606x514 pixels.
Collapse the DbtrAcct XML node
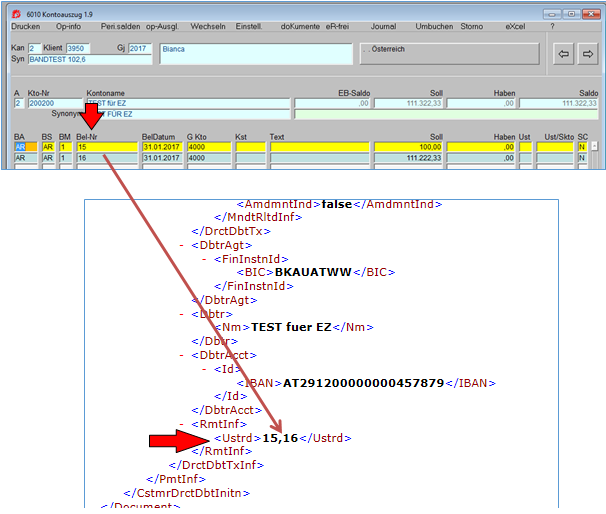tap(181, 355)
